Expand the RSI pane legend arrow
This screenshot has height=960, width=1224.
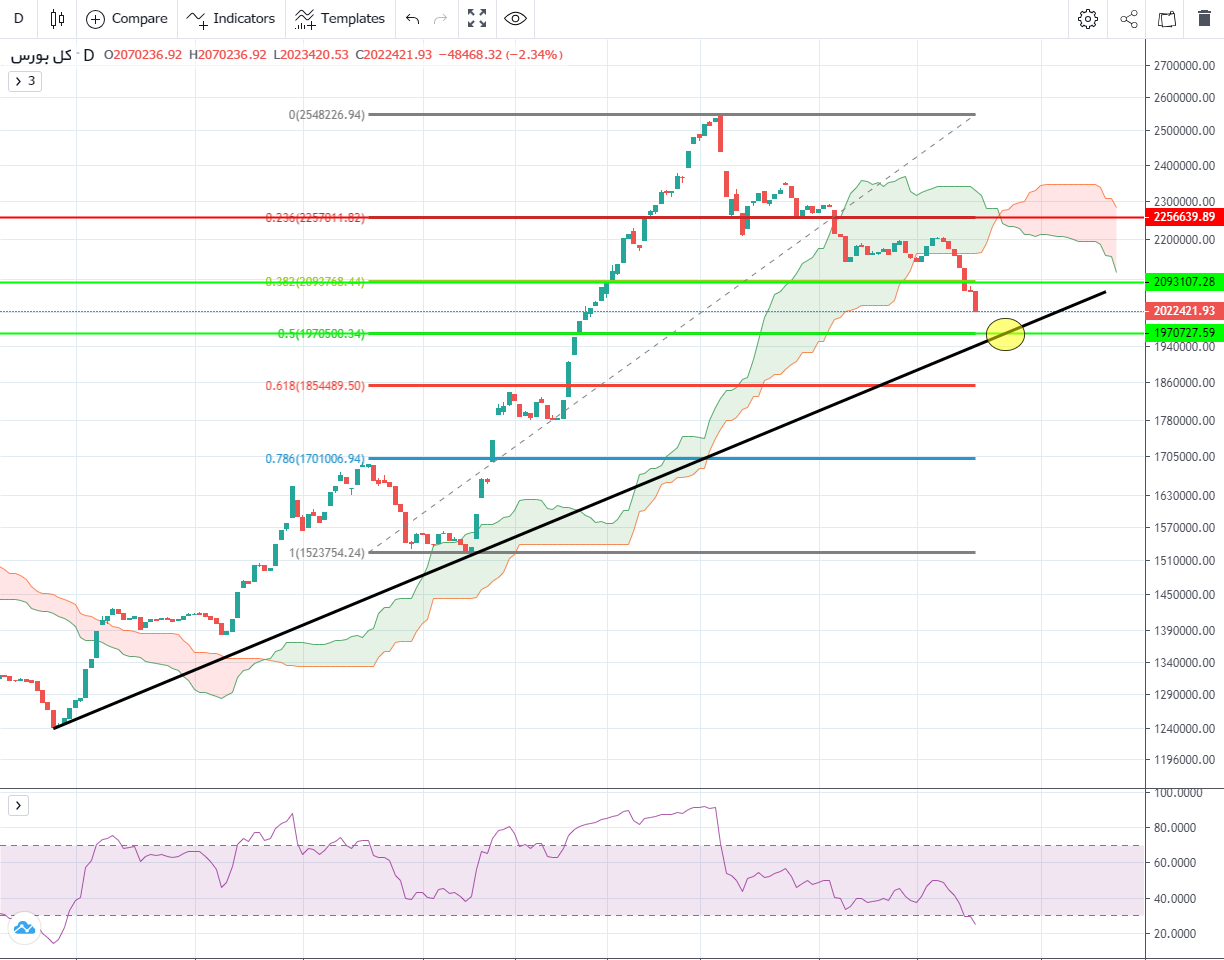point(19,805)
